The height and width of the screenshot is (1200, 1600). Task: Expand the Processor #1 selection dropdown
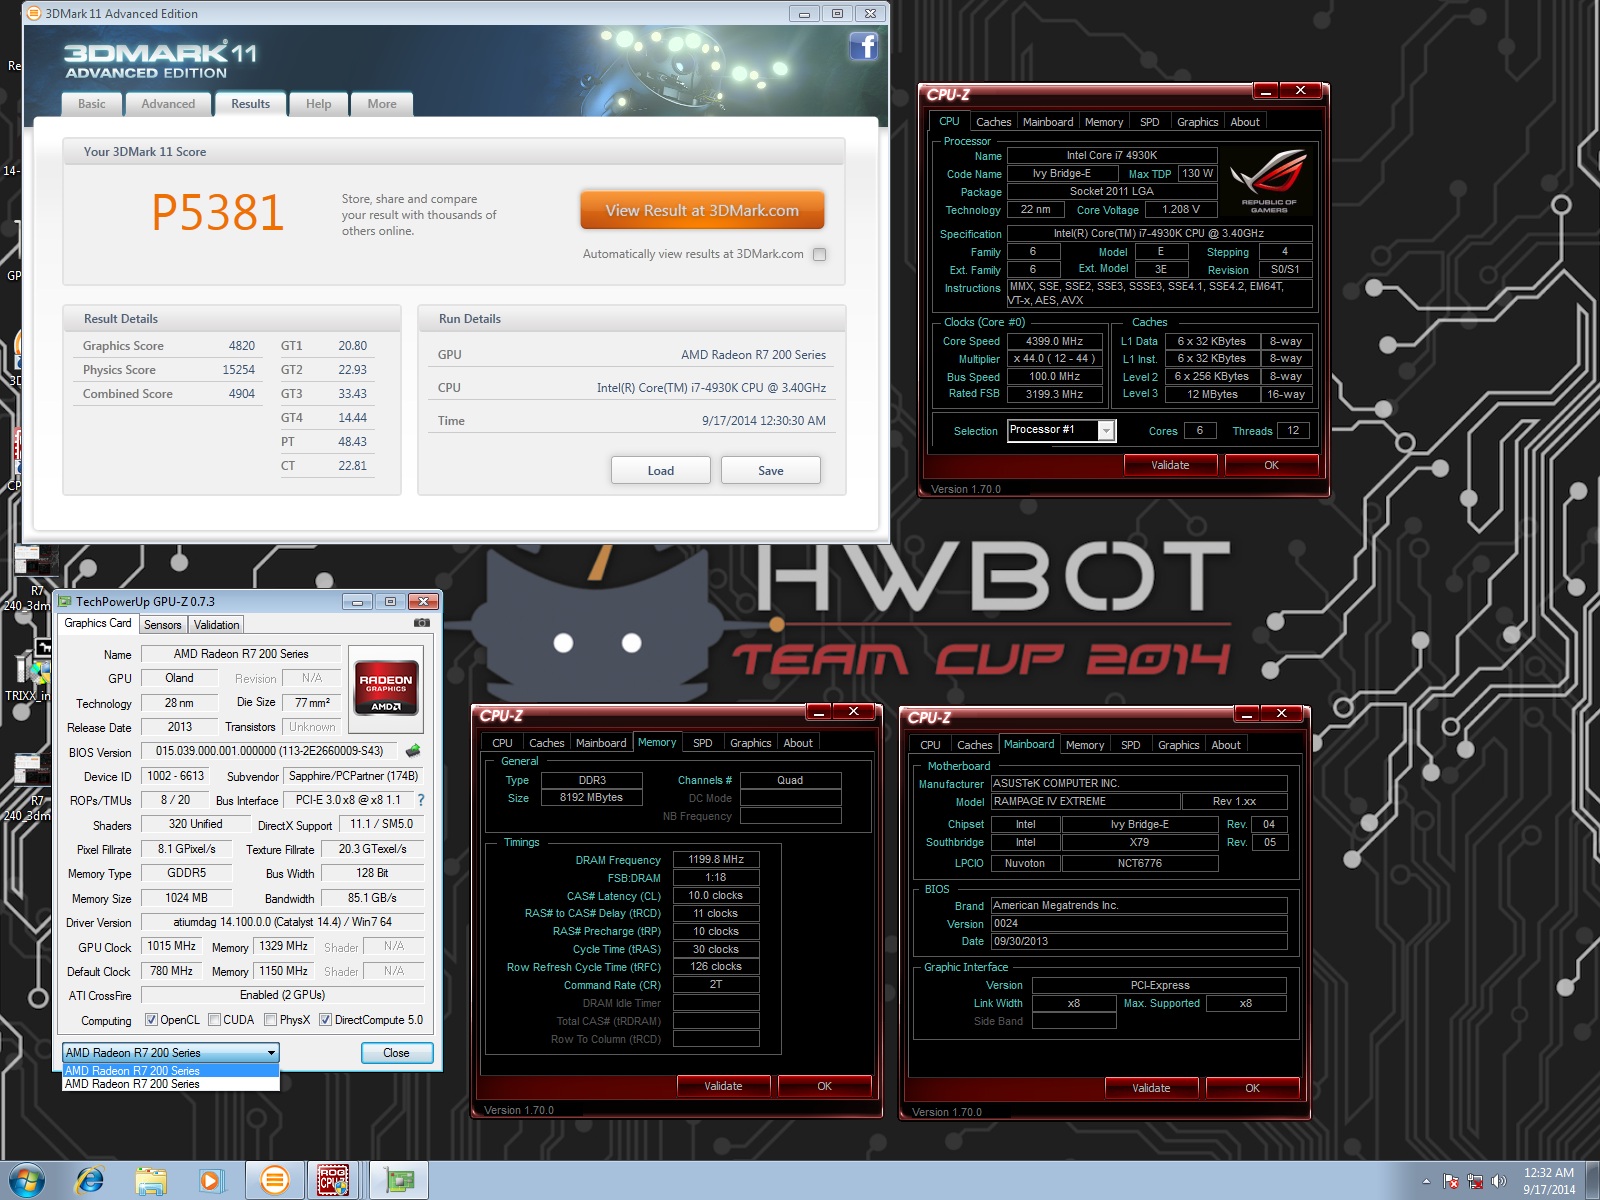coord(1106,430)
